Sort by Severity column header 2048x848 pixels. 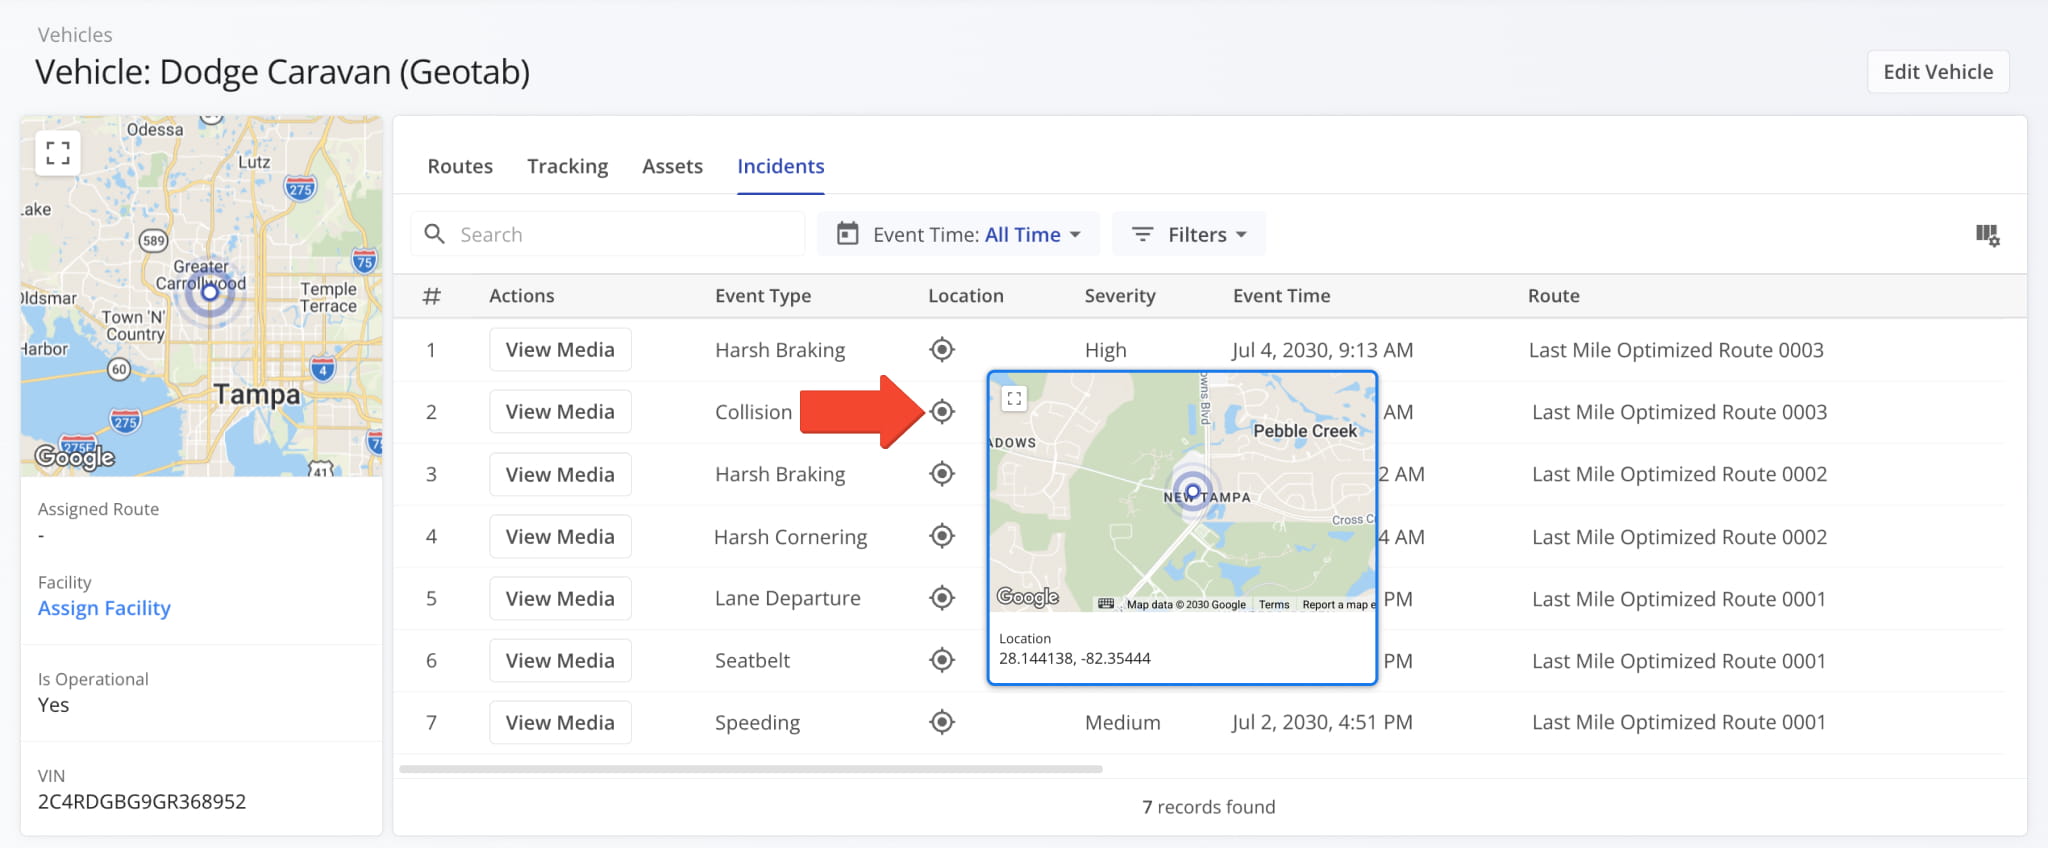1120,296
